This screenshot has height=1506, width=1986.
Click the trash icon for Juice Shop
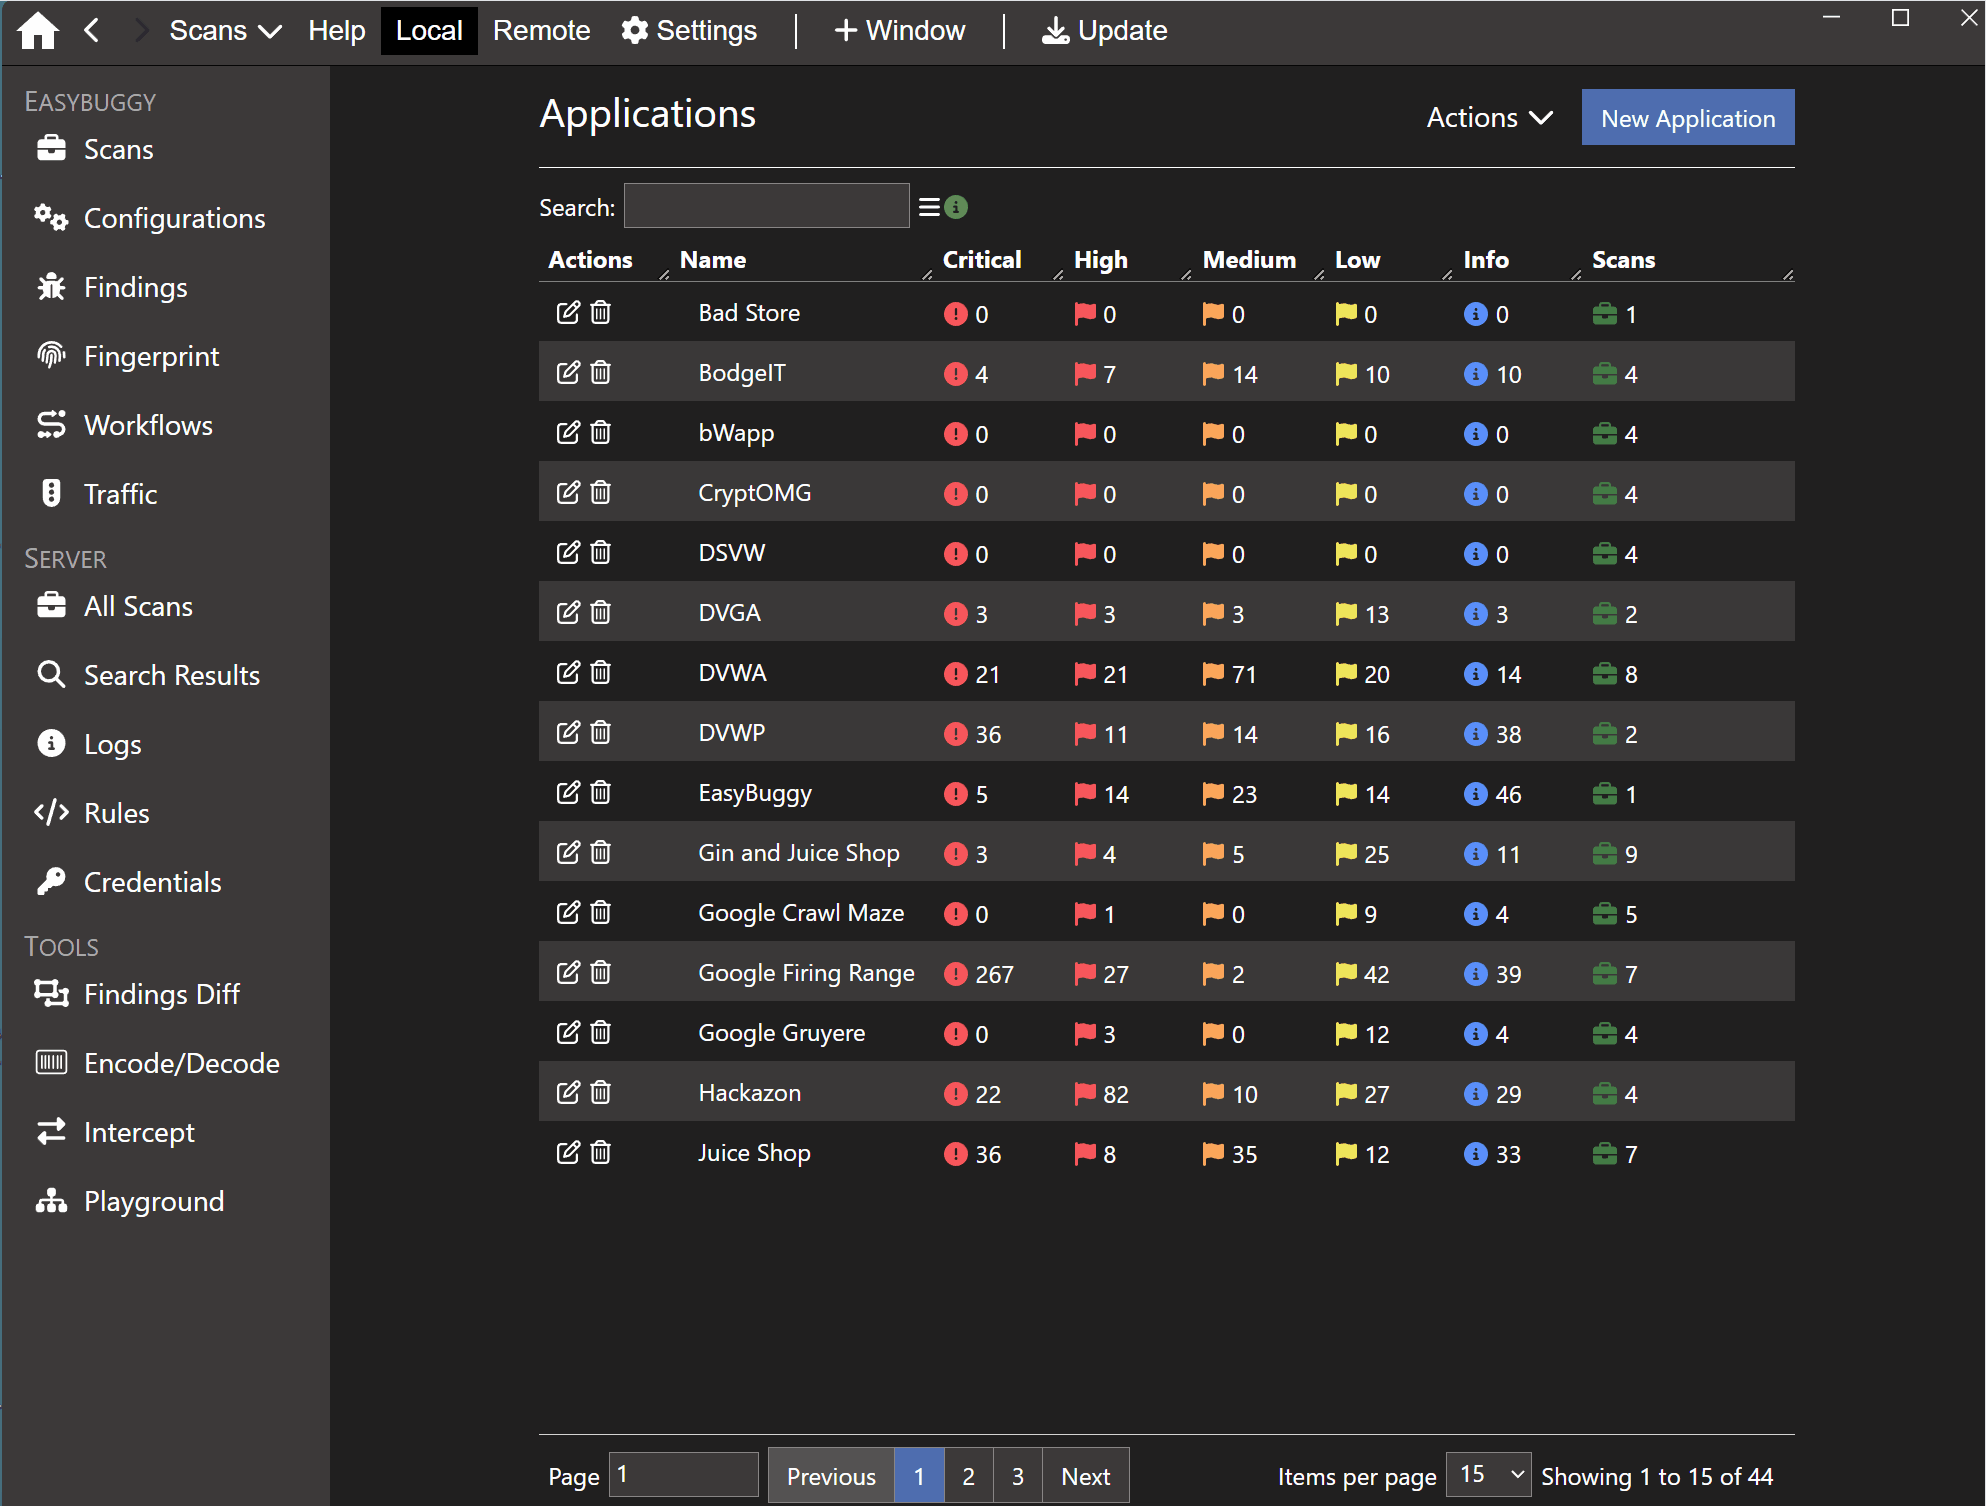[x=600, y=1153]
